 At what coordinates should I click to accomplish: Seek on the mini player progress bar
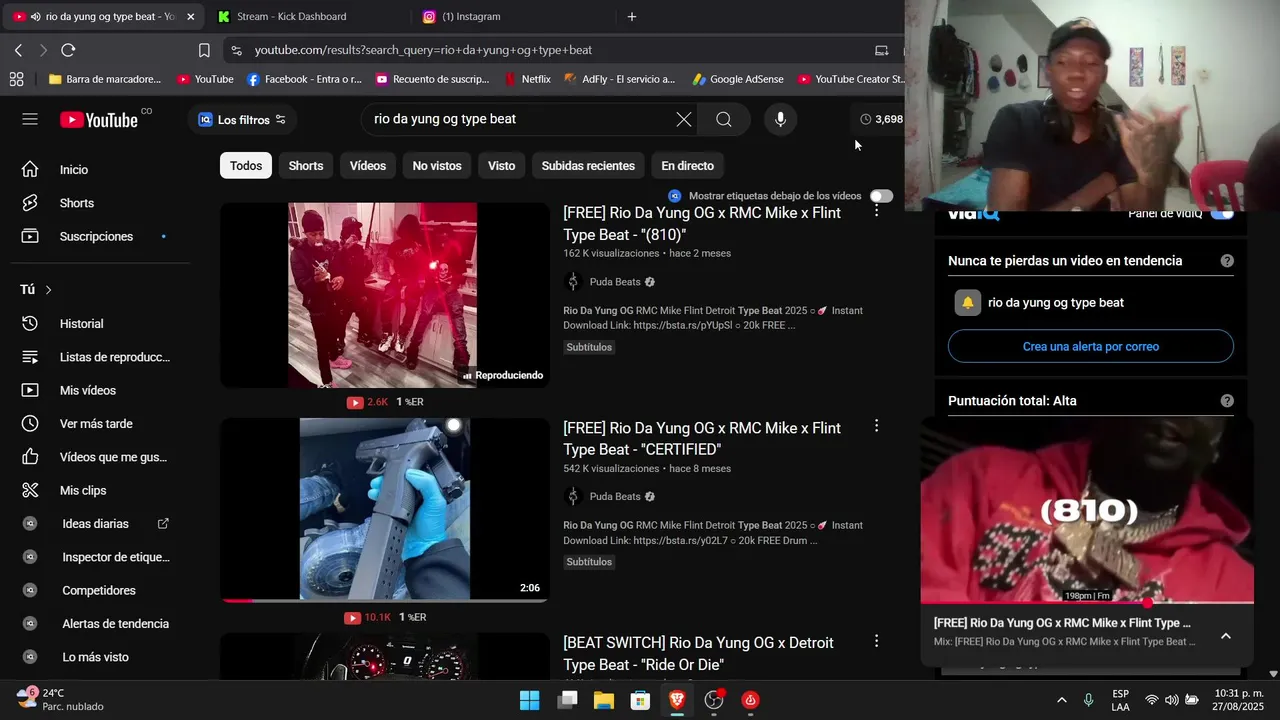(x=1087, y=603)
